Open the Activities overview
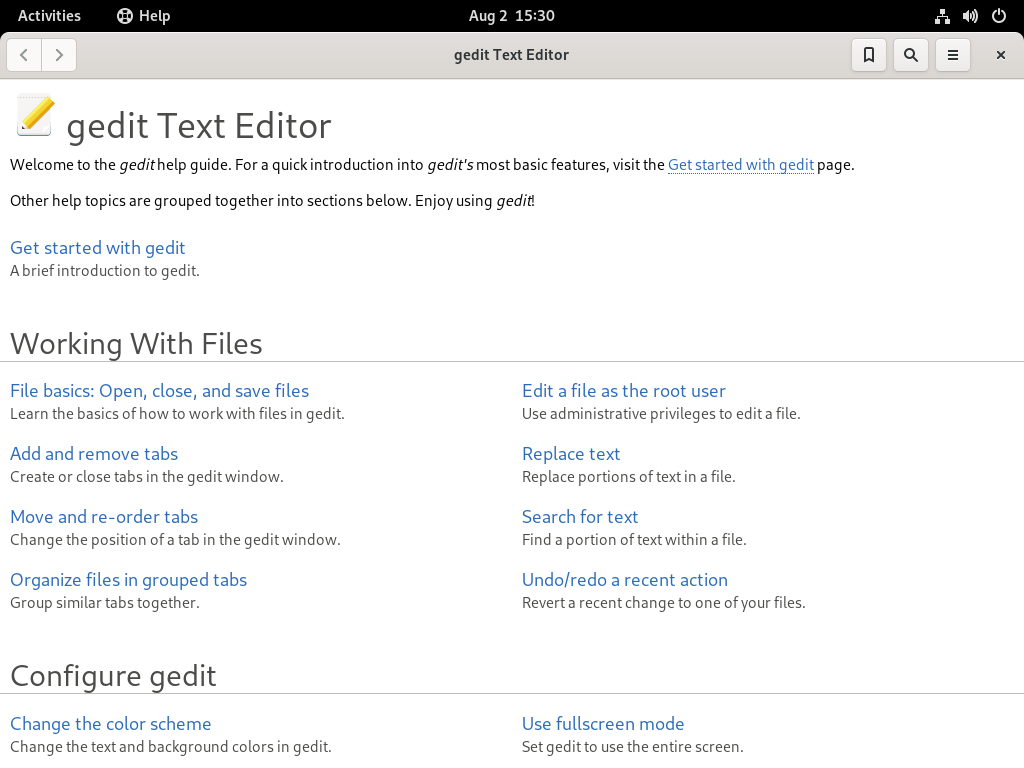Image resolution: width=1024 pixels, height=768 pixels. coord(49,16)
